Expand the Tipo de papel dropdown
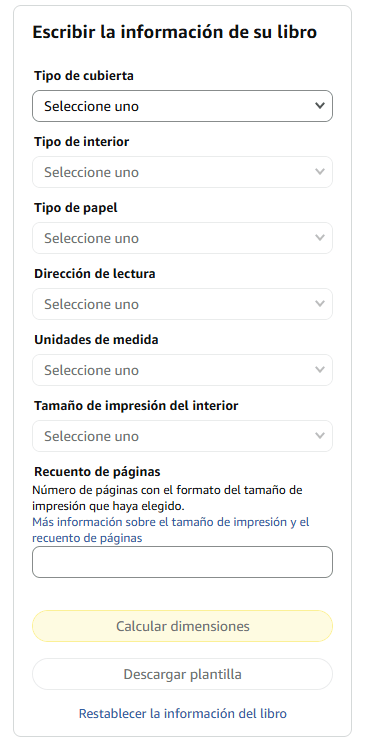The image size is (368, 746). [x=182, y=238]
